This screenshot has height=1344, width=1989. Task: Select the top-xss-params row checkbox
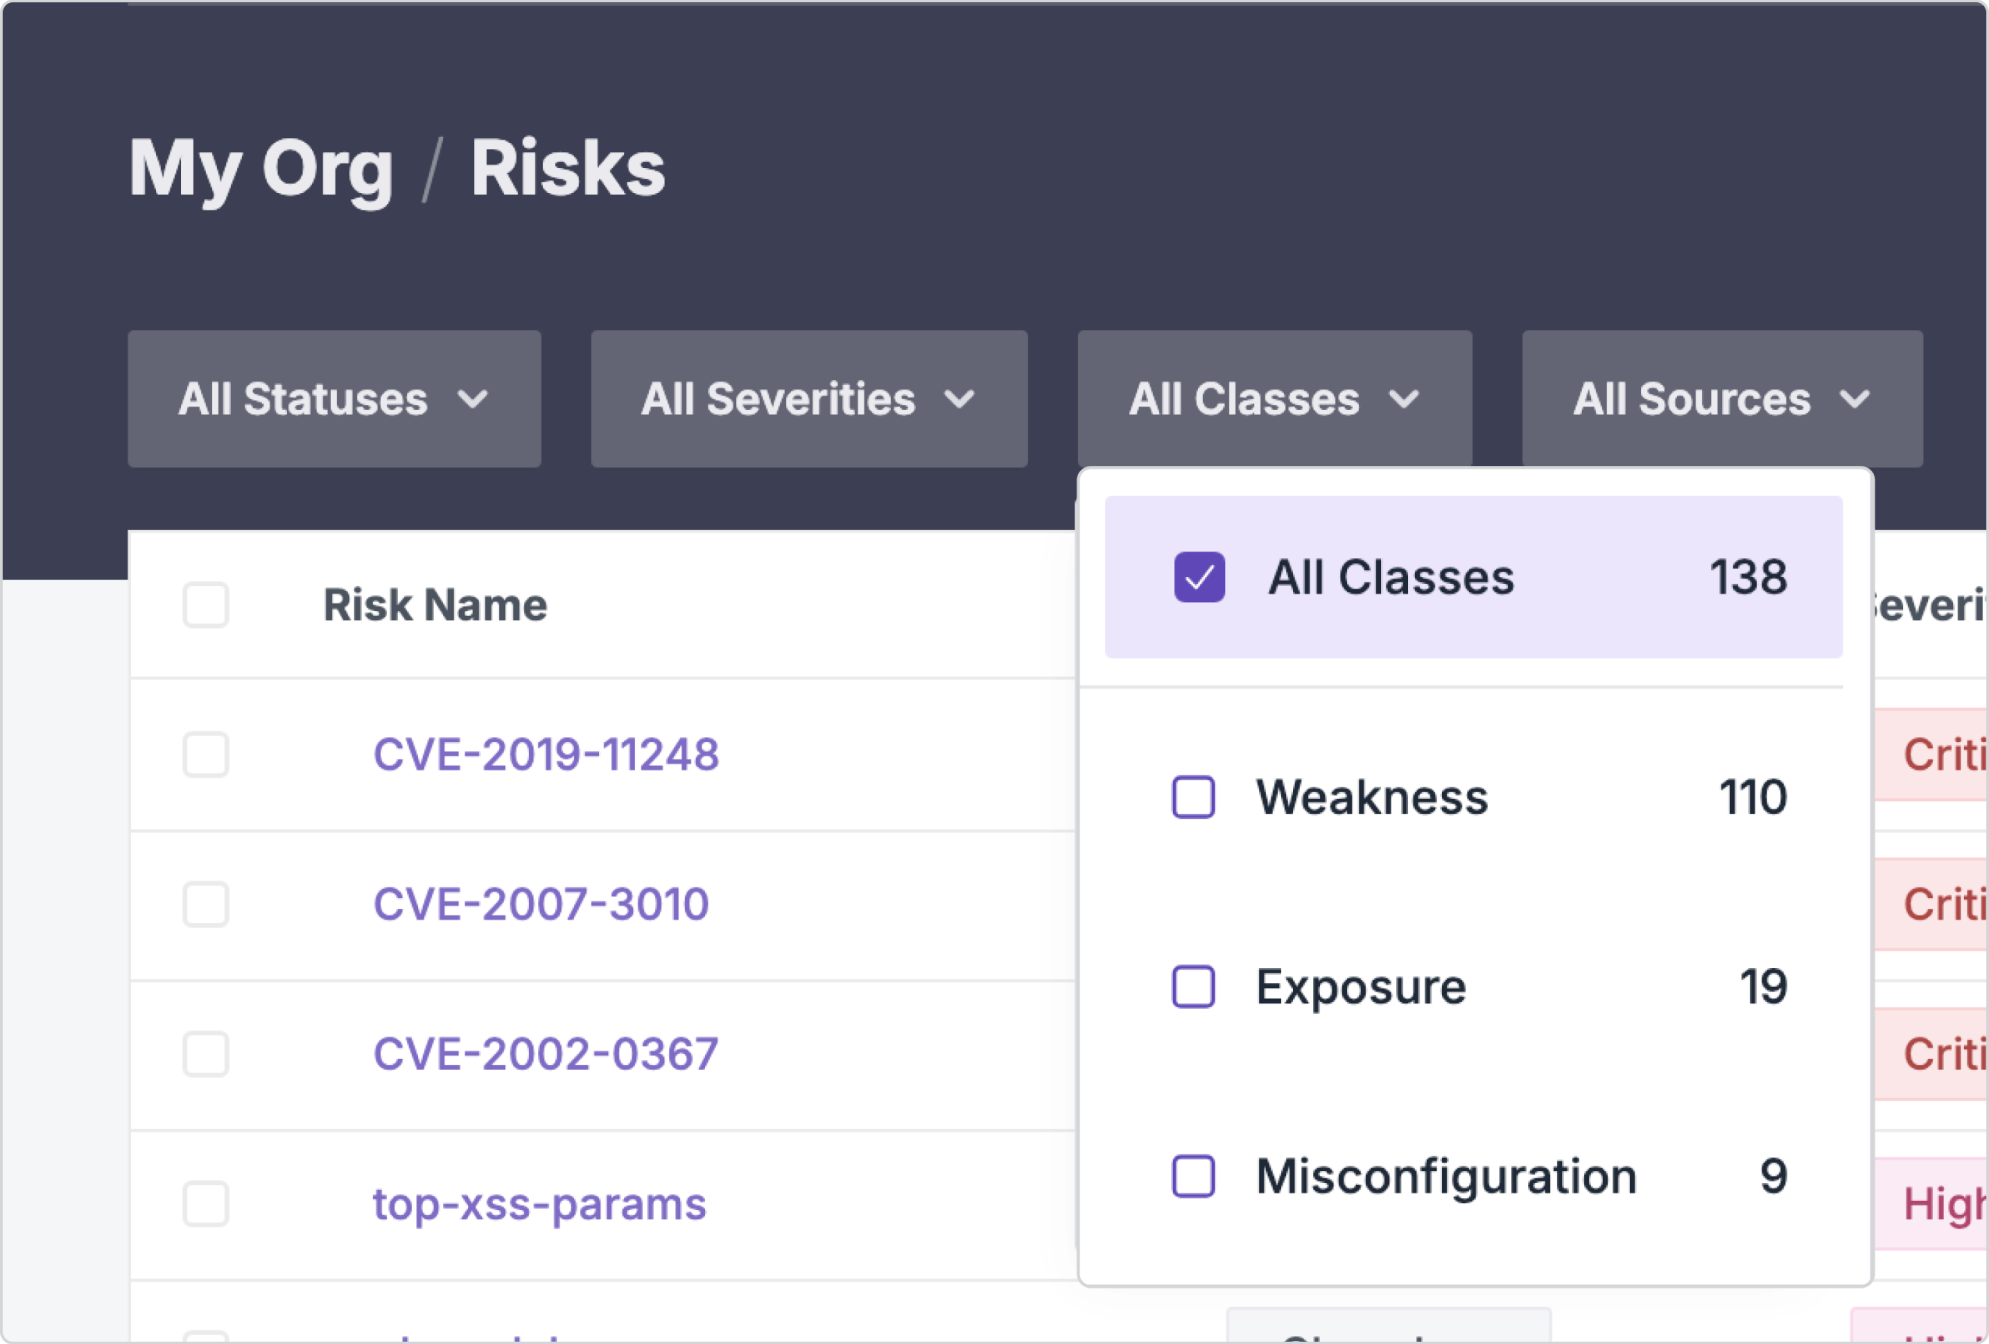point(206,1204)
